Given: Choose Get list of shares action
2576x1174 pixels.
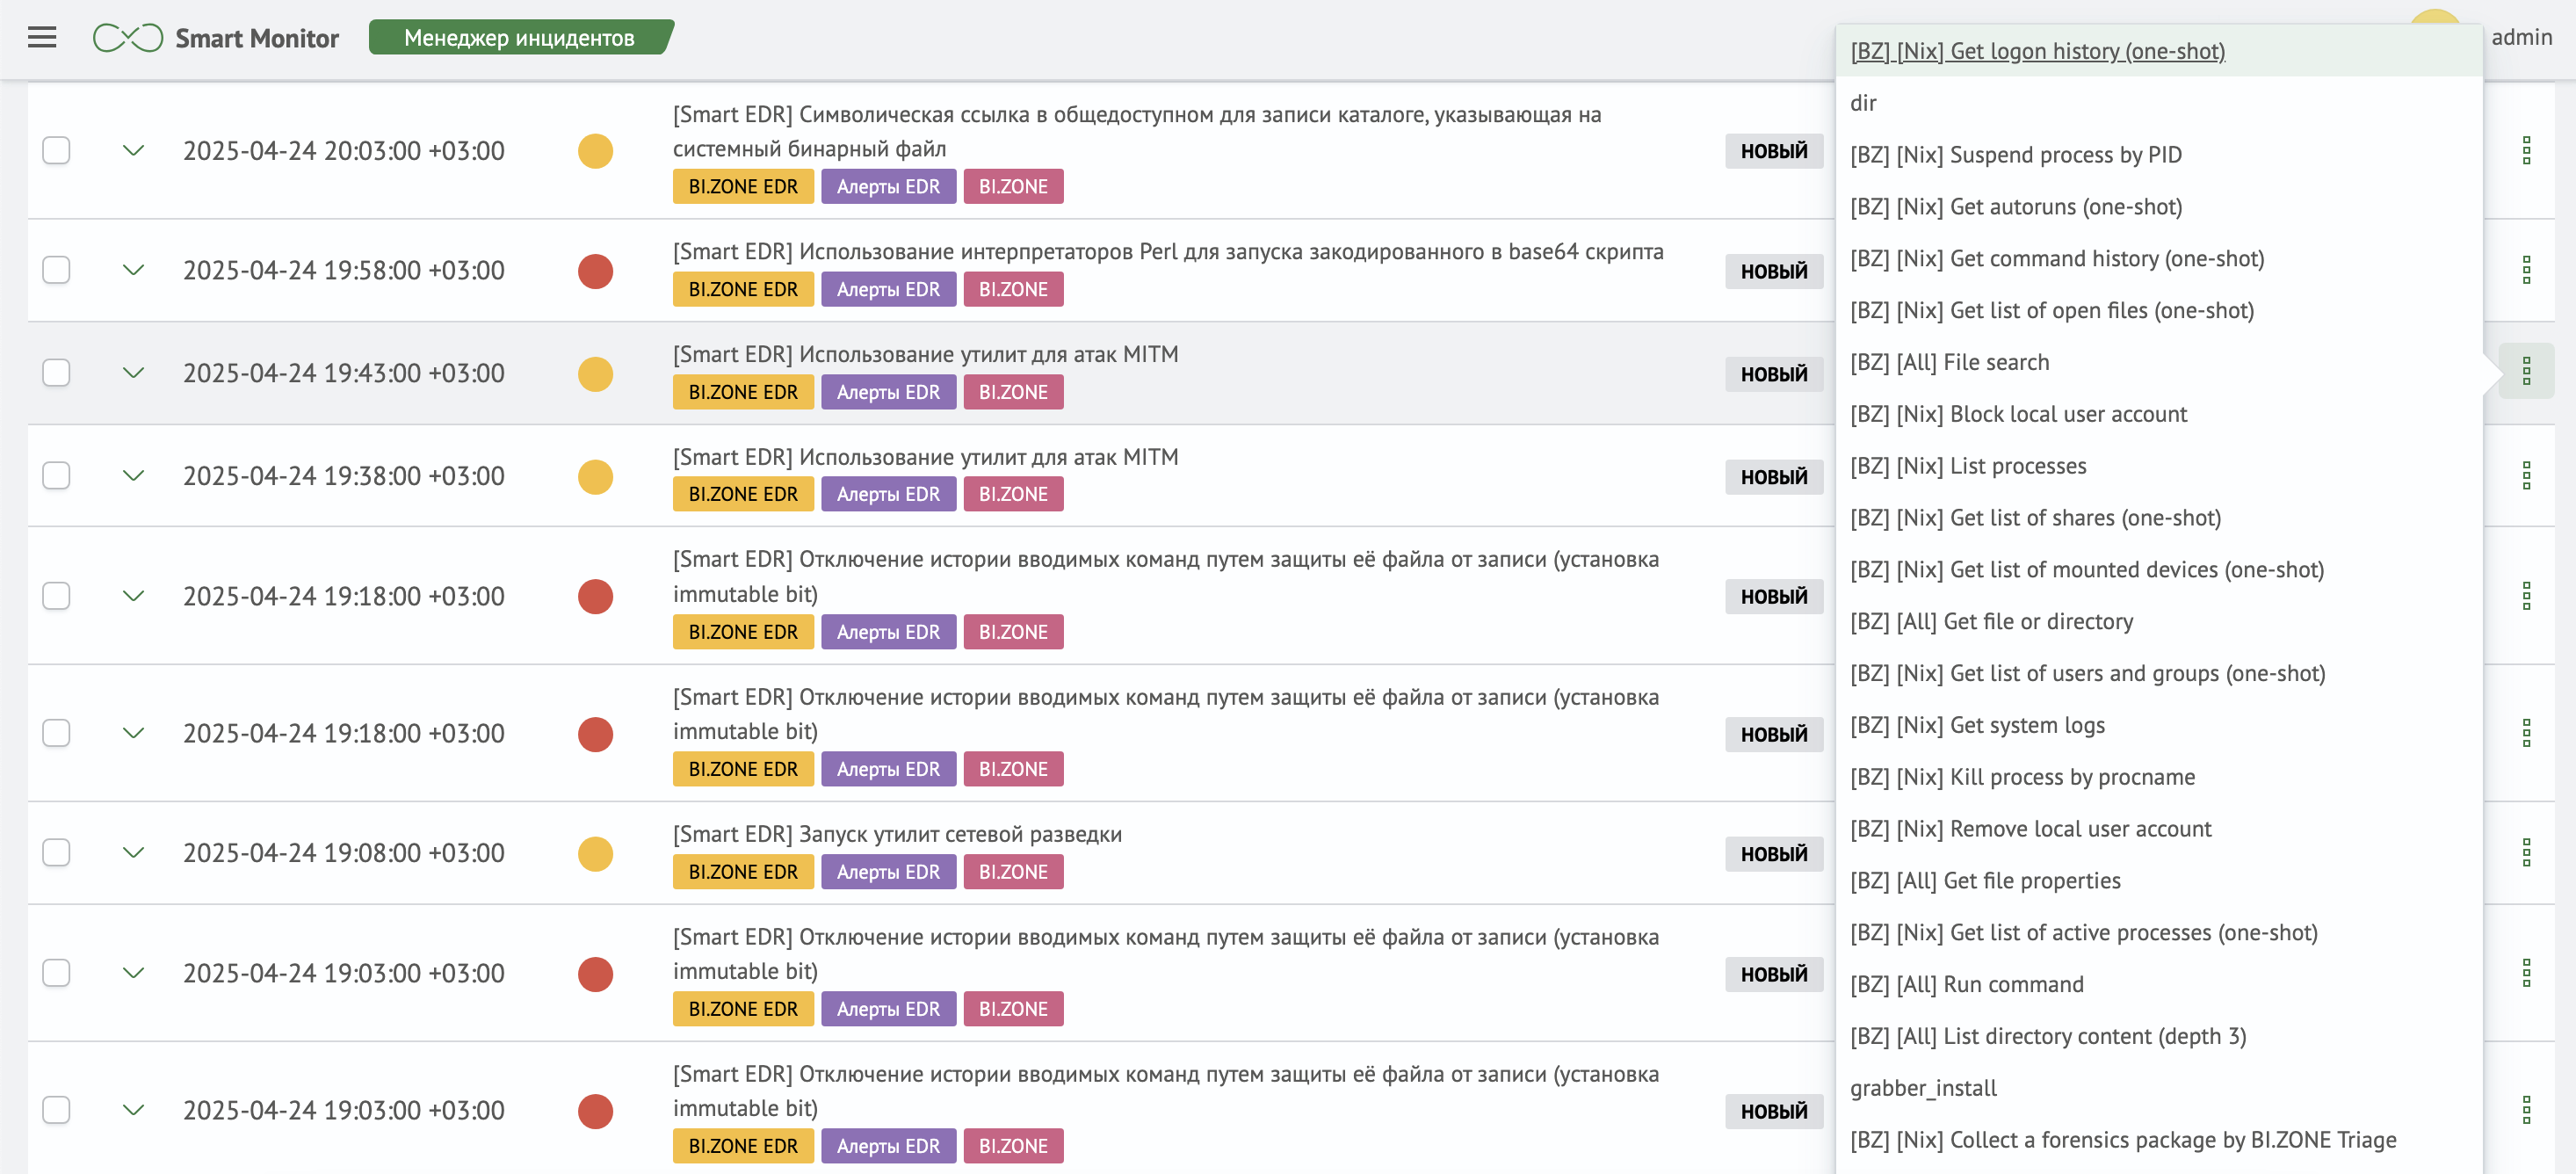Looking at the screenshot, I should click(2158, 519).
